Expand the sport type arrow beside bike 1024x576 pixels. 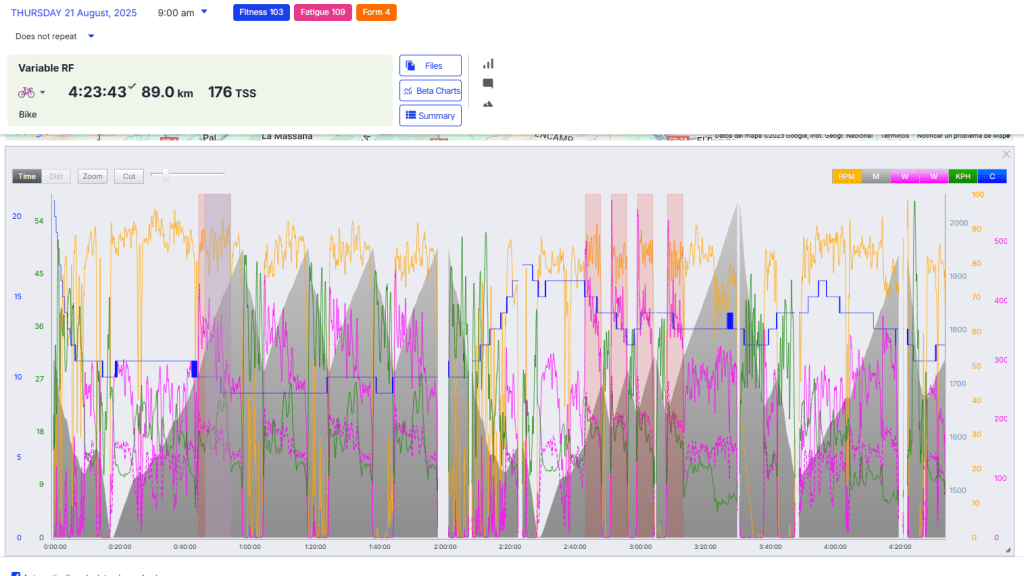pyautogui.click(x=43, y=93)
